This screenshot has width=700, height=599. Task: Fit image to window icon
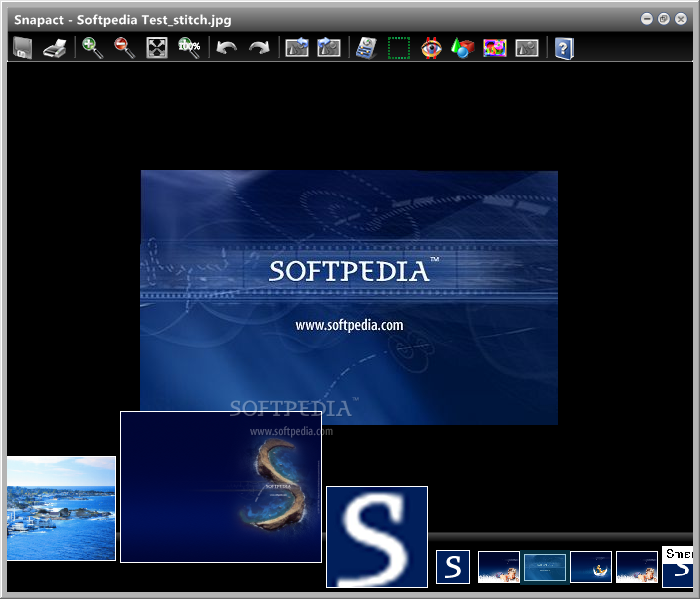click(157, 48)
